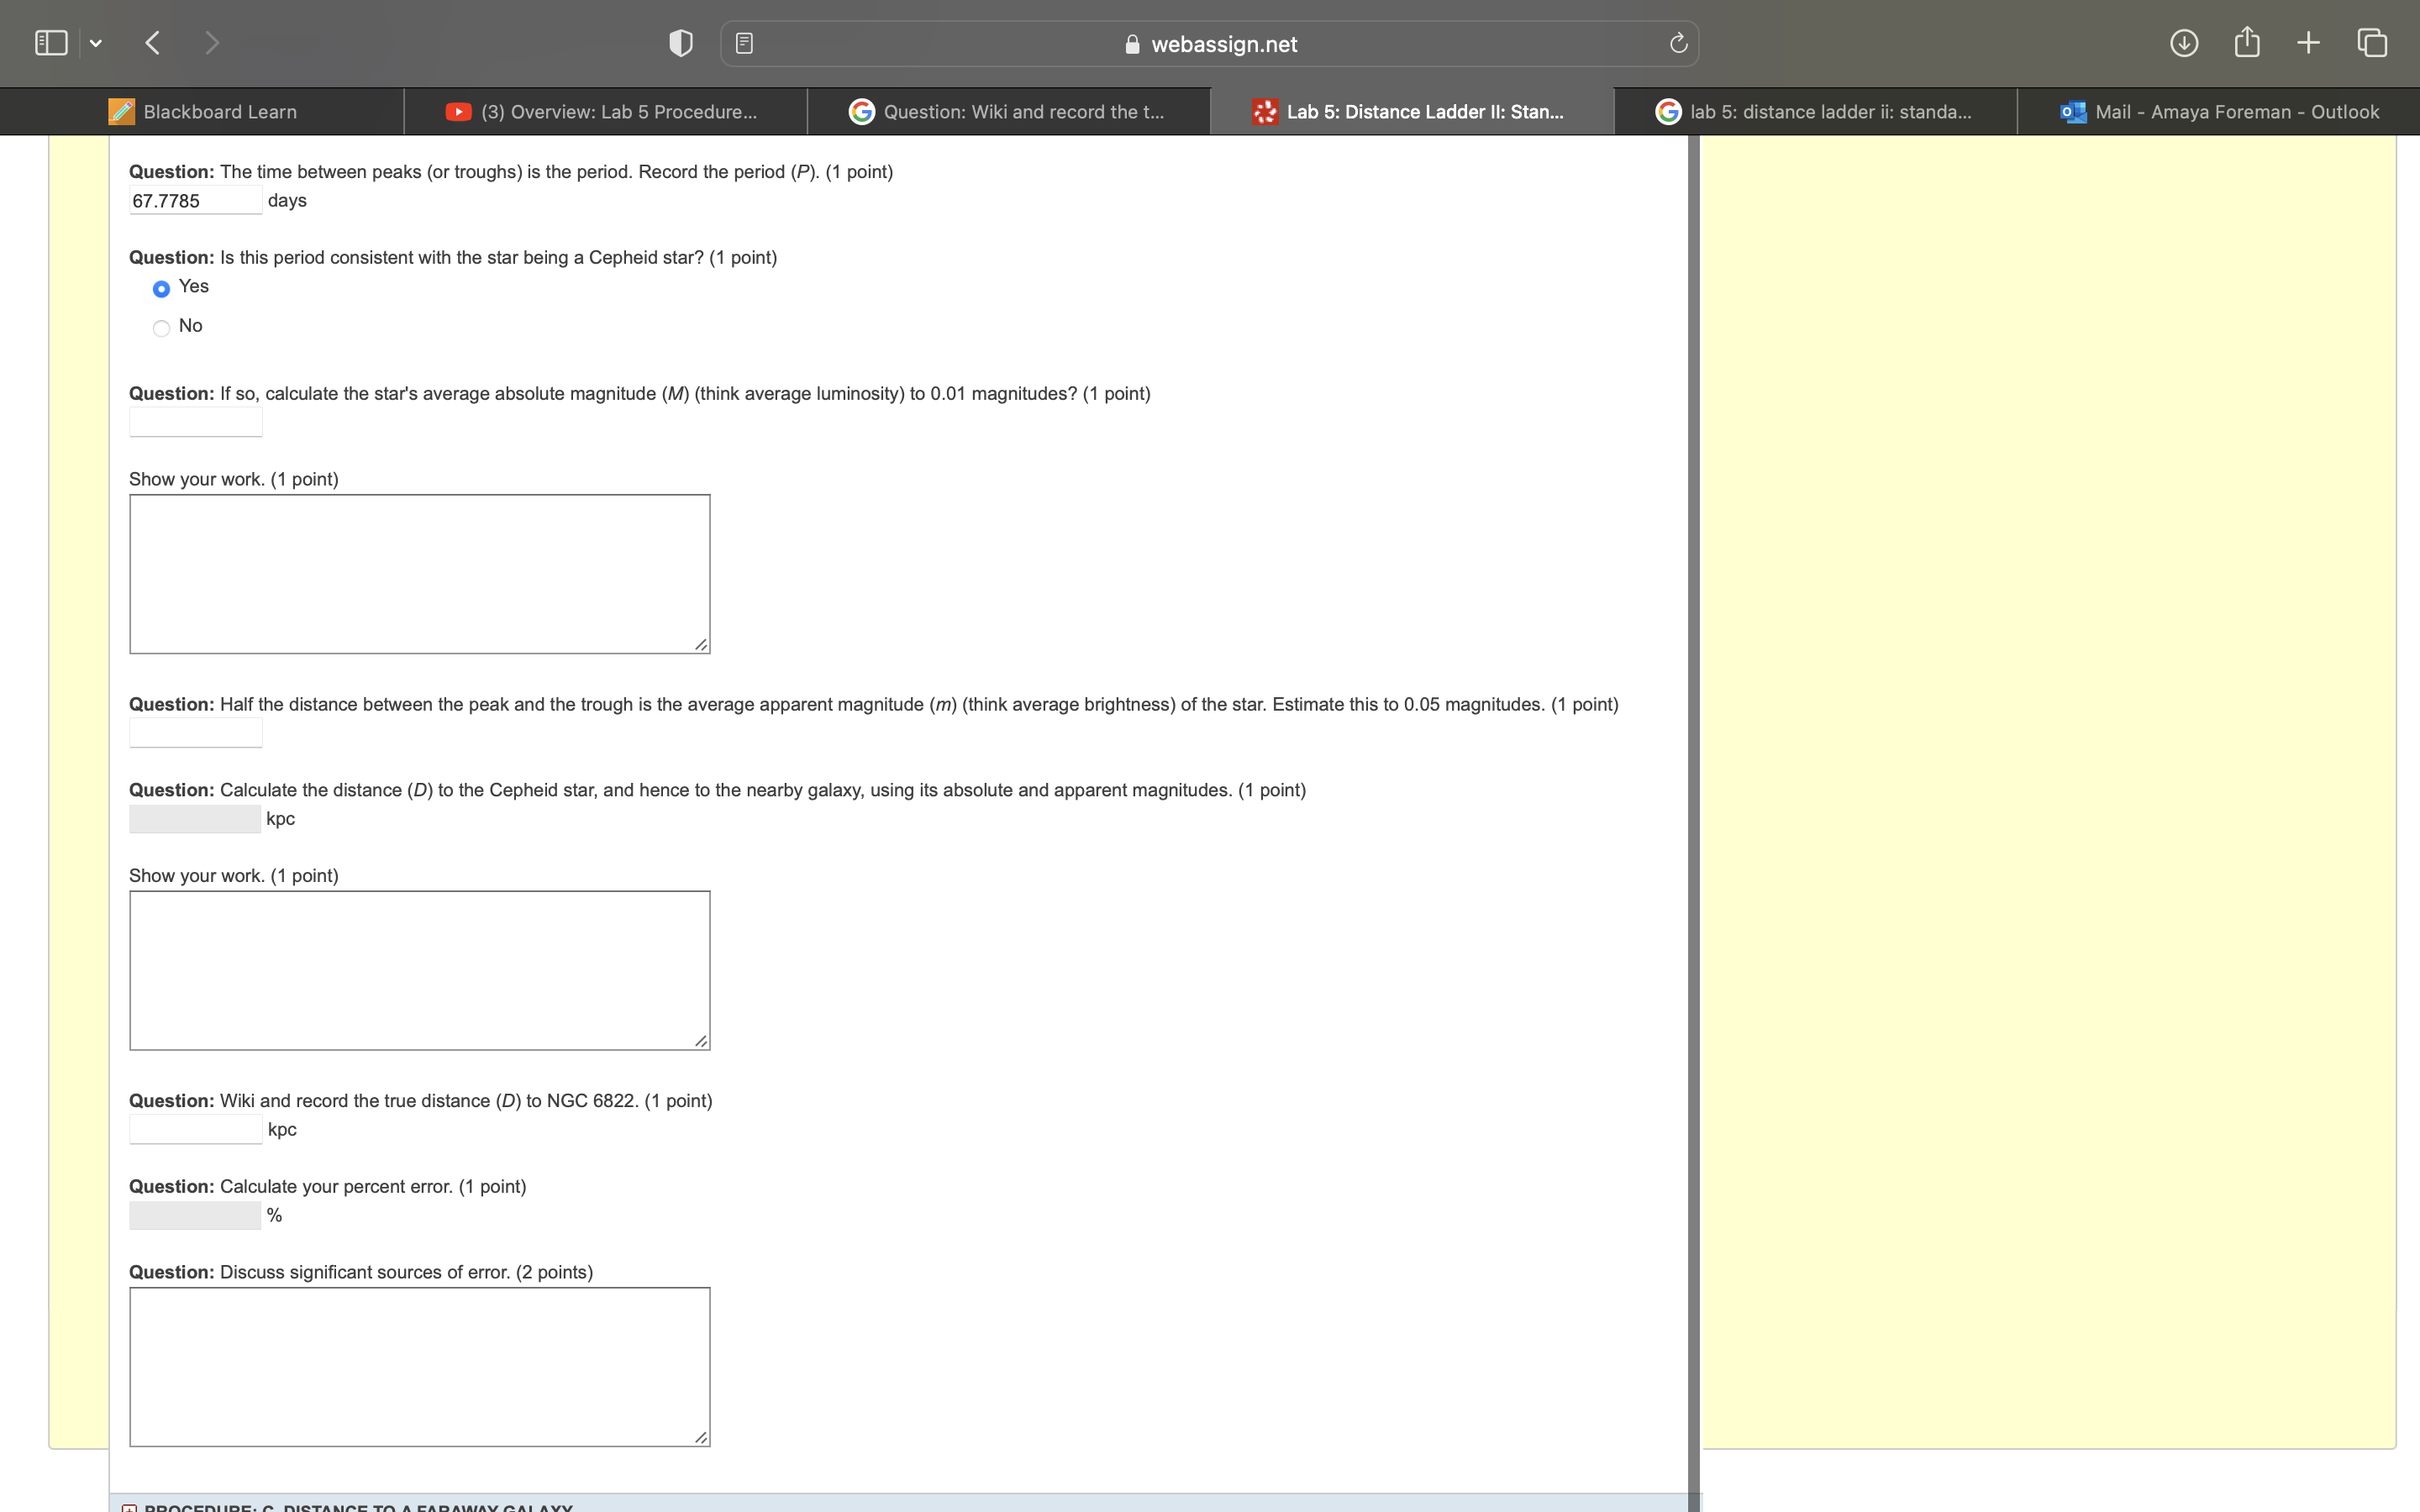
Task: Reload the webassign.net page
Action: pyautogui.click(x=1678, y=43)
